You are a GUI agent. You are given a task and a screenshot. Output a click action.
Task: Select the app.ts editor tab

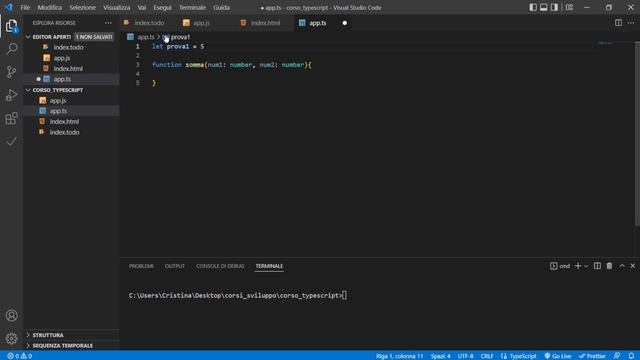point(318,23)
